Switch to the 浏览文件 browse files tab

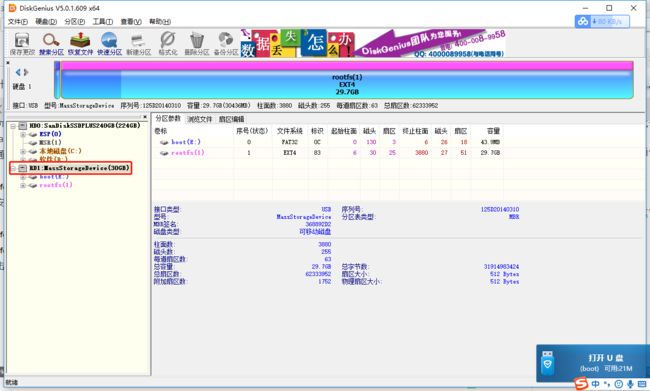200,119
